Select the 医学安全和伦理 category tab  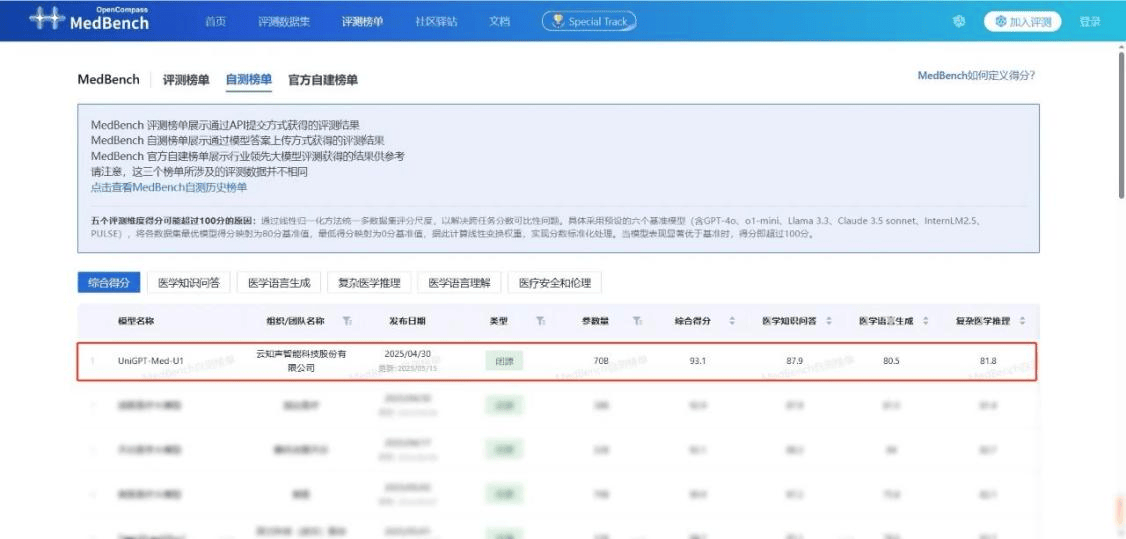pos(555,283)
